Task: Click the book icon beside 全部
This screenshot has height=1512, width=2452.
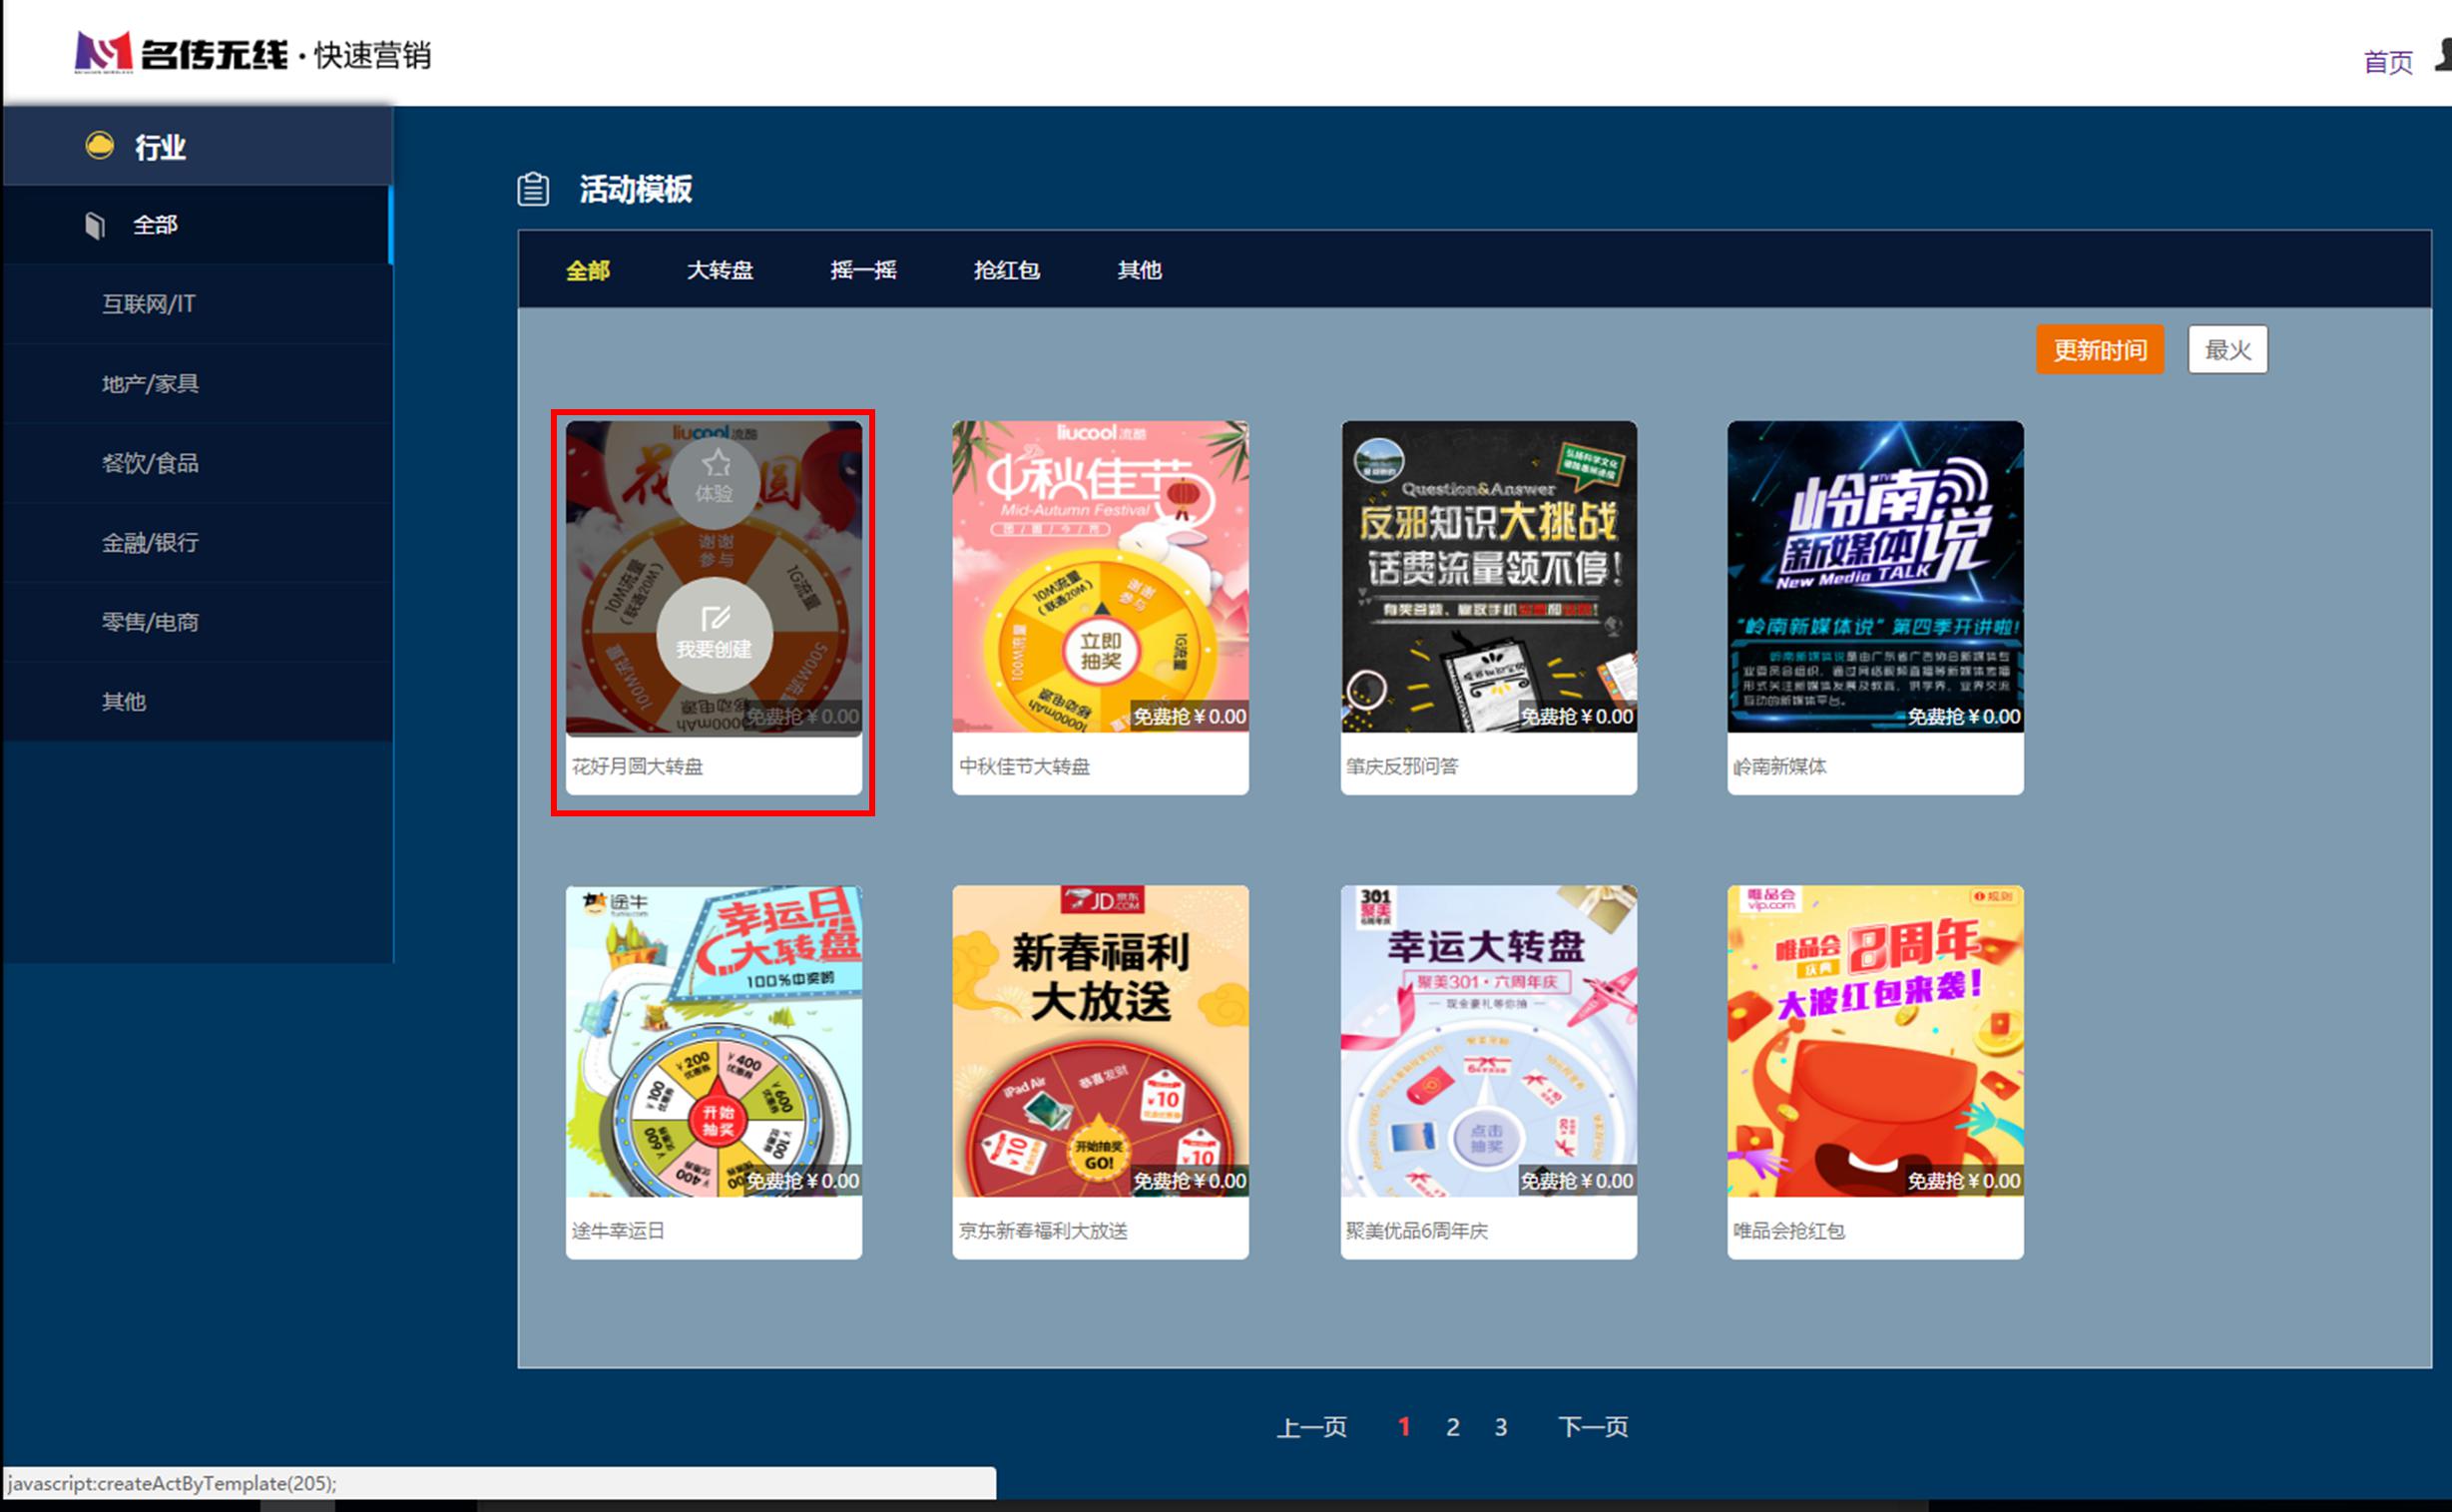Action: tap(95, 225)
